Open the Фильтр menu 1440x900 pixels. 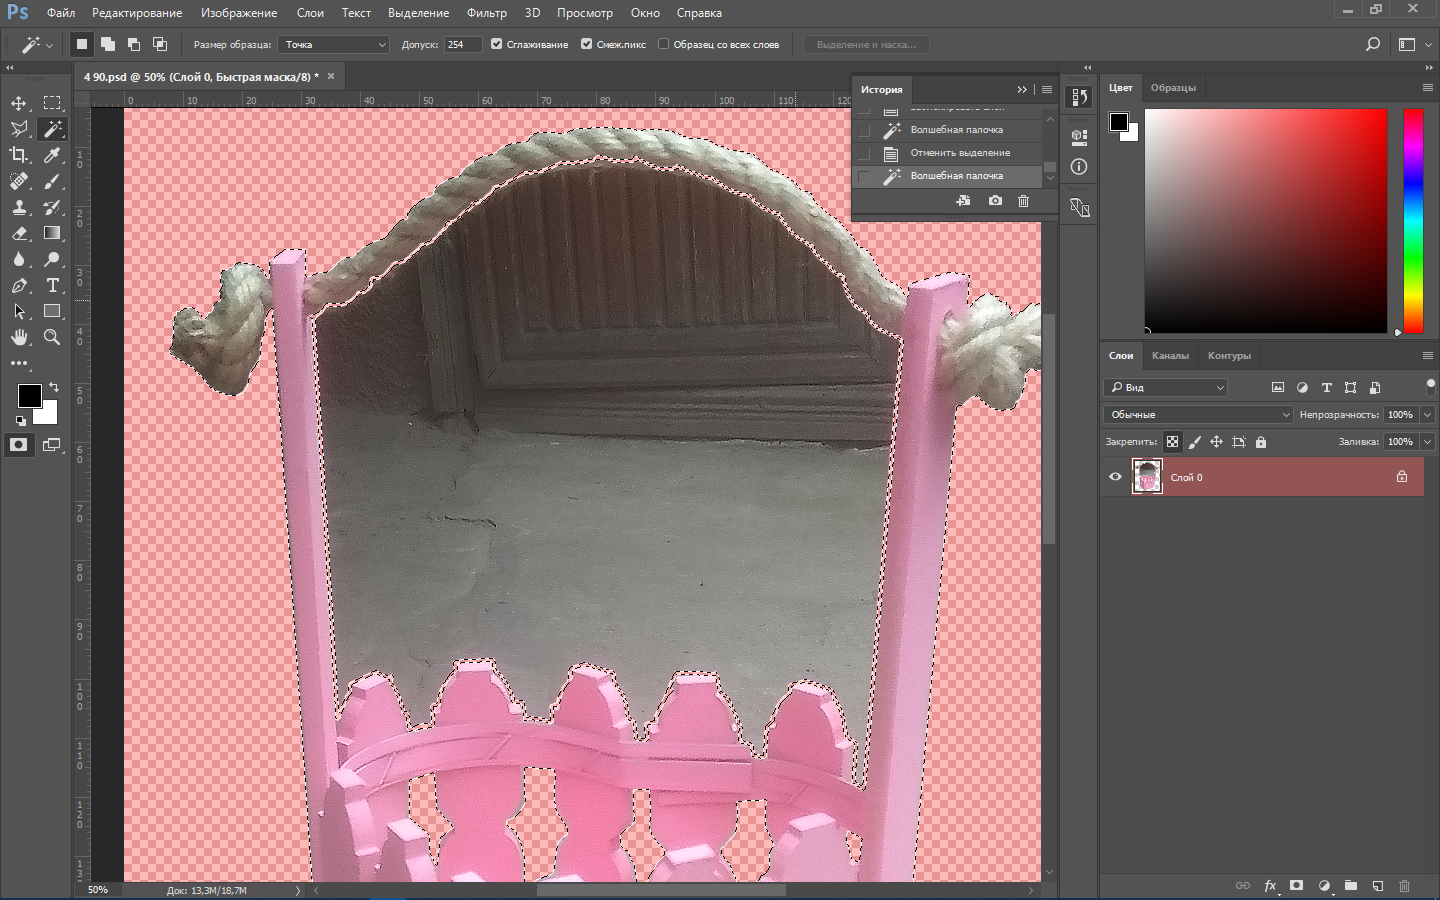pos(487,13)
